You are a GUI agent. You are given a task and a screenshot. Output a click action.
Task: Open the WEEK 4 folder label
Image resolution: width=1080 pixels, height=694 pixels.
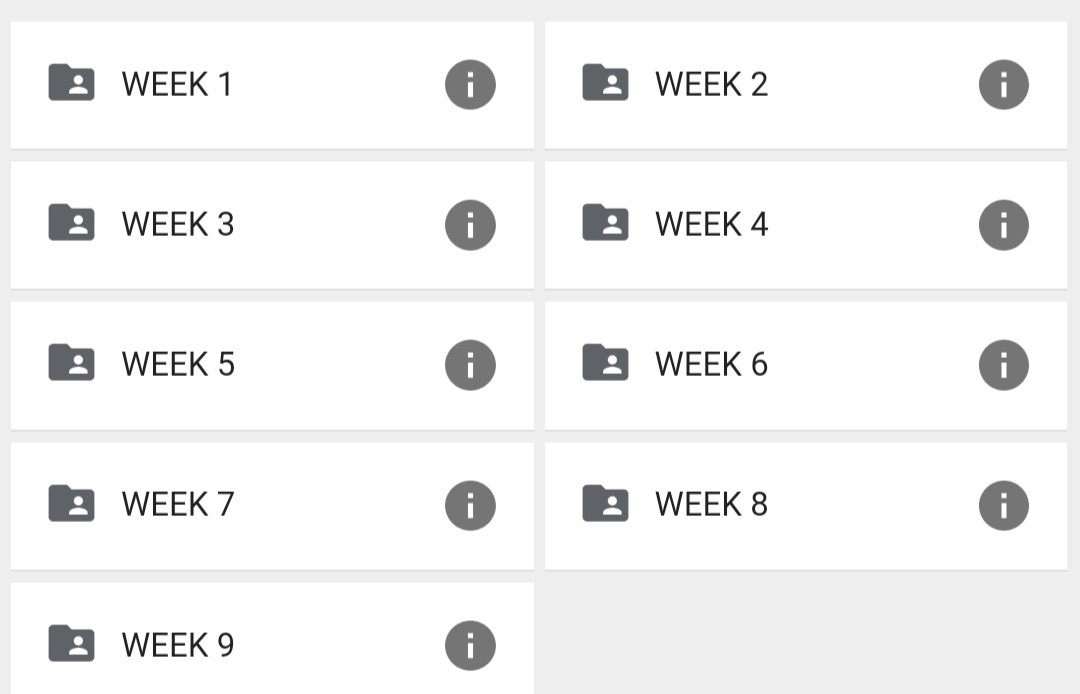[712, 224]
